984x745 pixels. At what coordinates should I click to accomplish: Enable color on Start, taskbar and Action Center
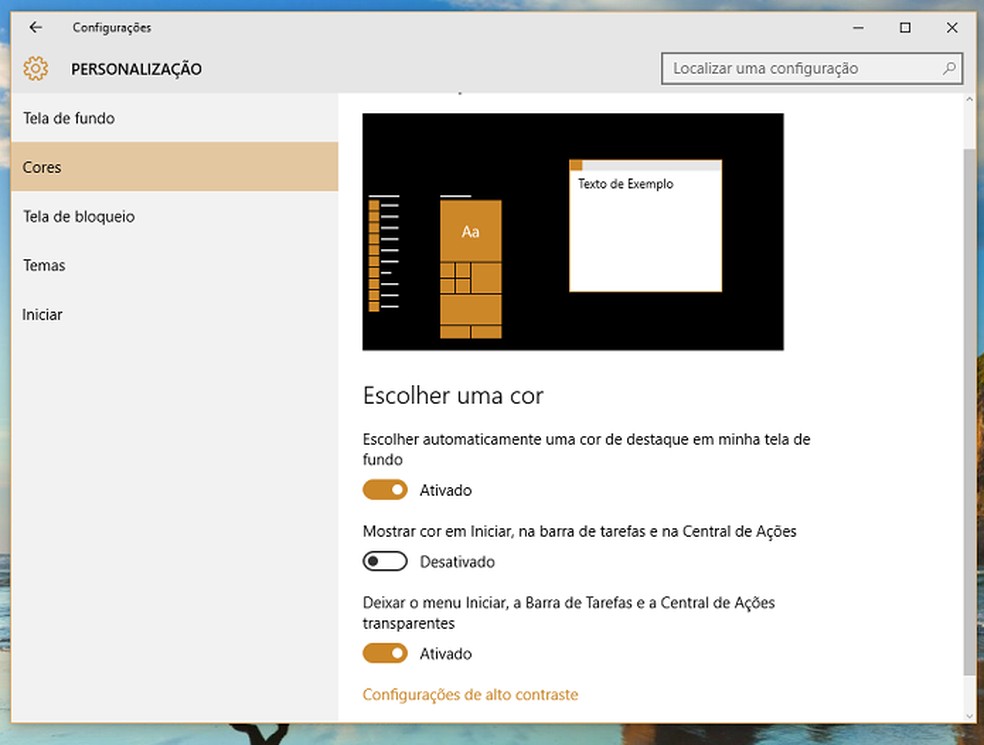pos(385,562)
